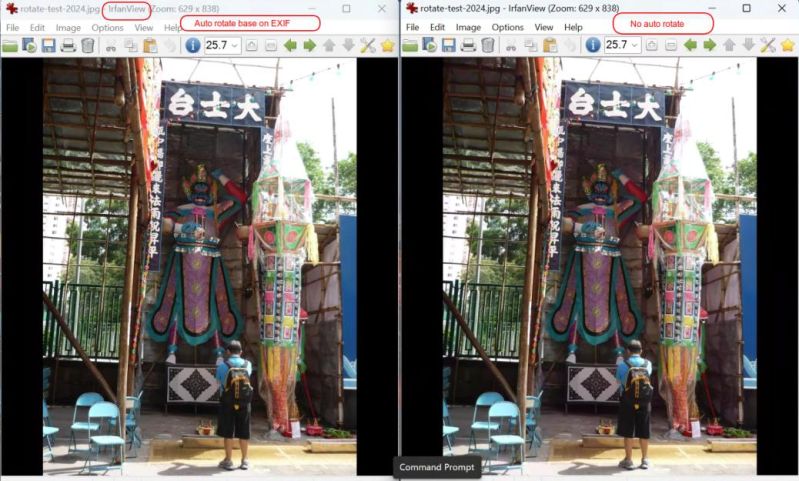Open Edit menu in left window
Viewport: 799px width, 481px height.
37,28
